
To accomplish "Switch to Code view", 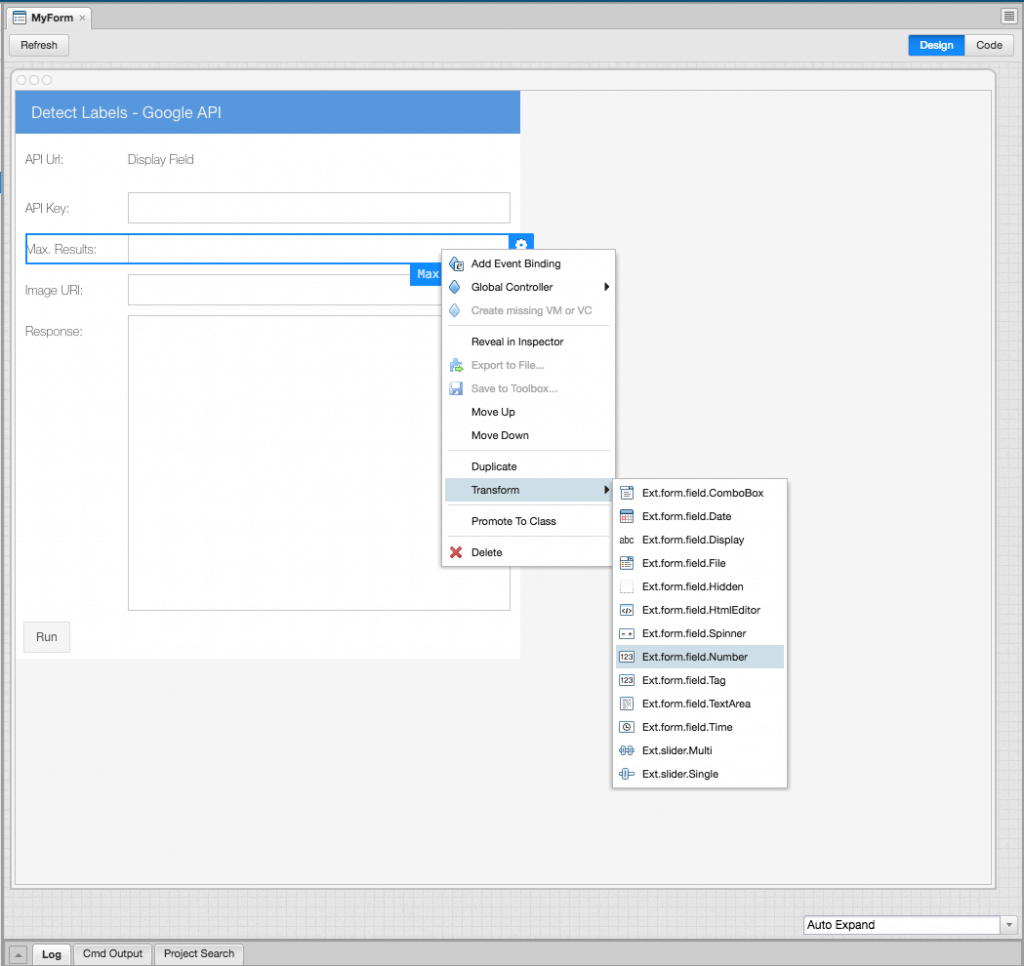I will (989, 45).
